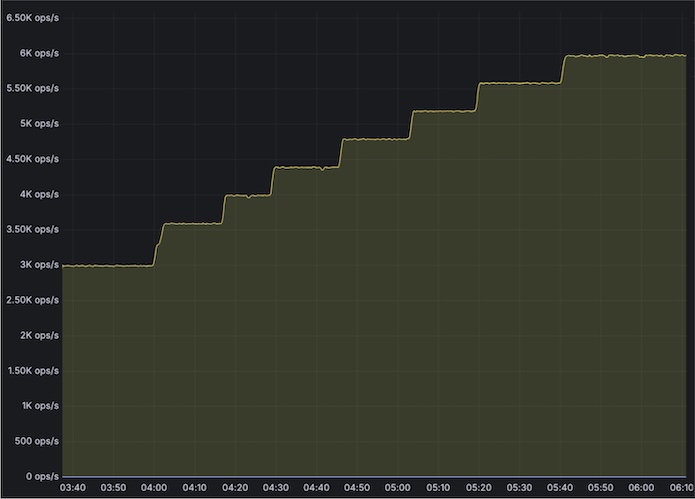Click the 4.50K ops/s axis label

[x=32, y=159]
